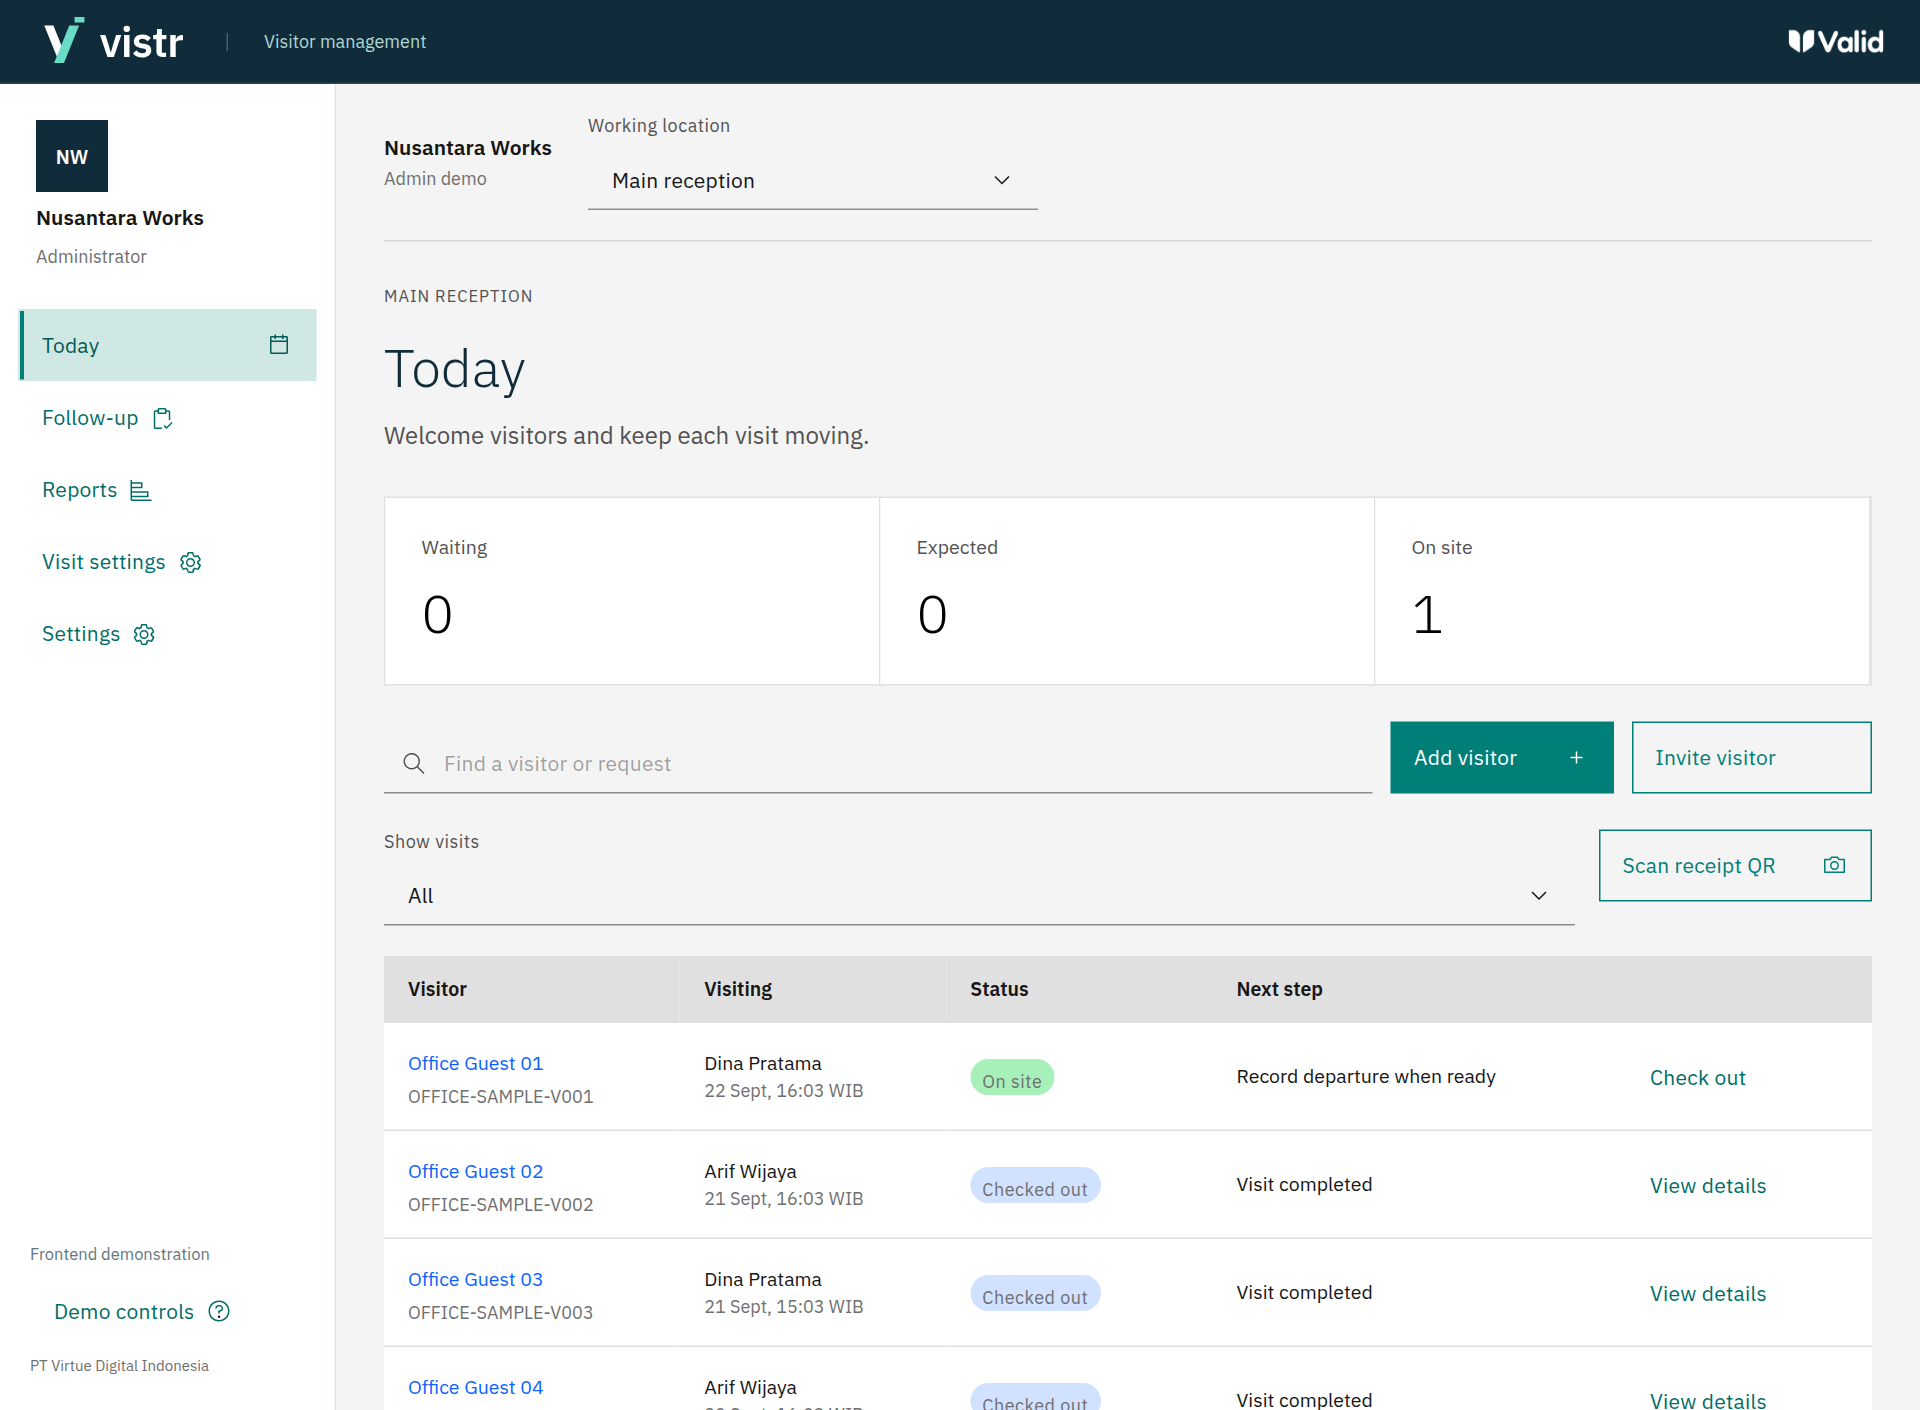Click the calendar icon beside Today

279,345
